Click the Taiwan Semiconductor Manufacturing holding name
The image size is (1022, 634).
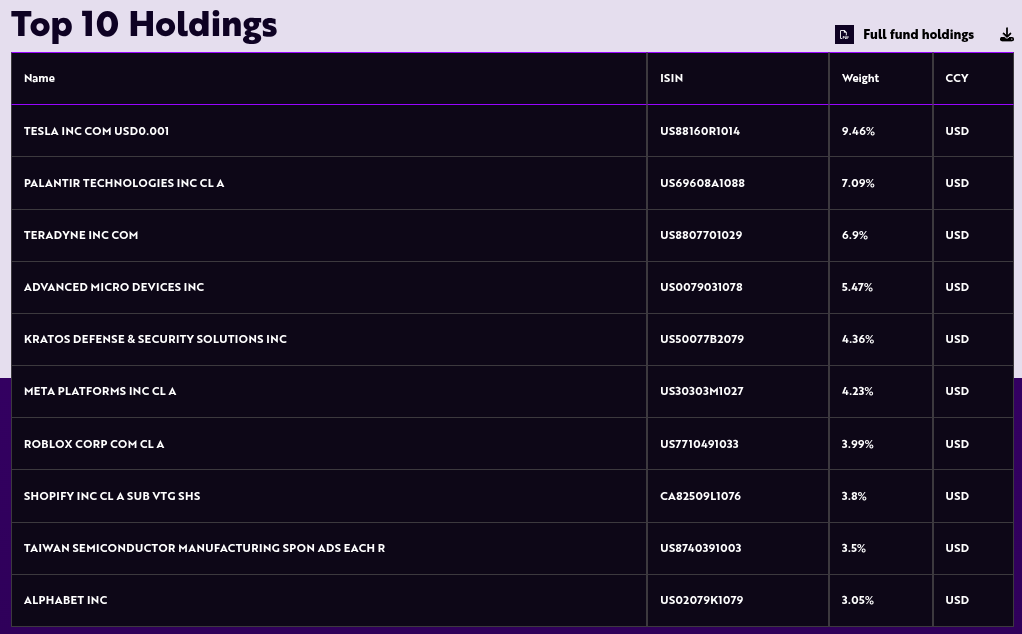204,548
